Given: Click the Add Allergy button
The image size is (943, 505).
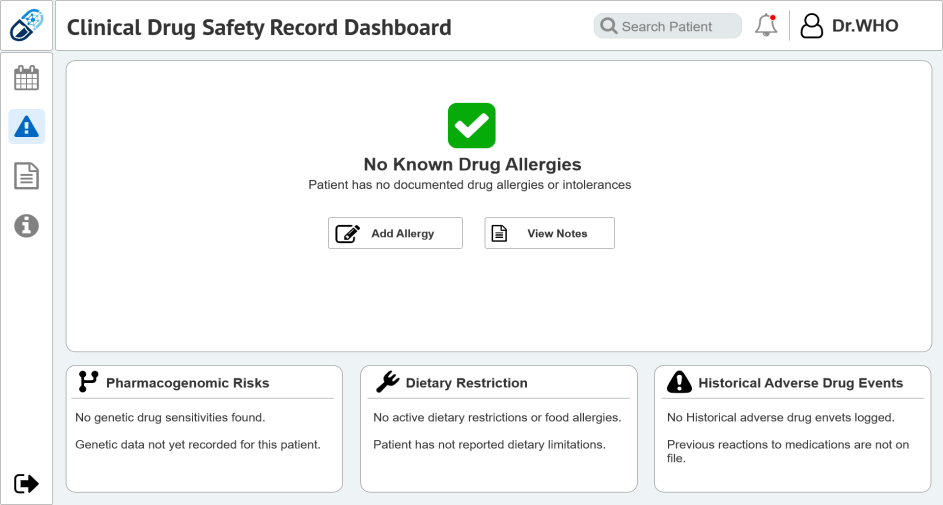Looking at the screenshot, I should point(395,233).
